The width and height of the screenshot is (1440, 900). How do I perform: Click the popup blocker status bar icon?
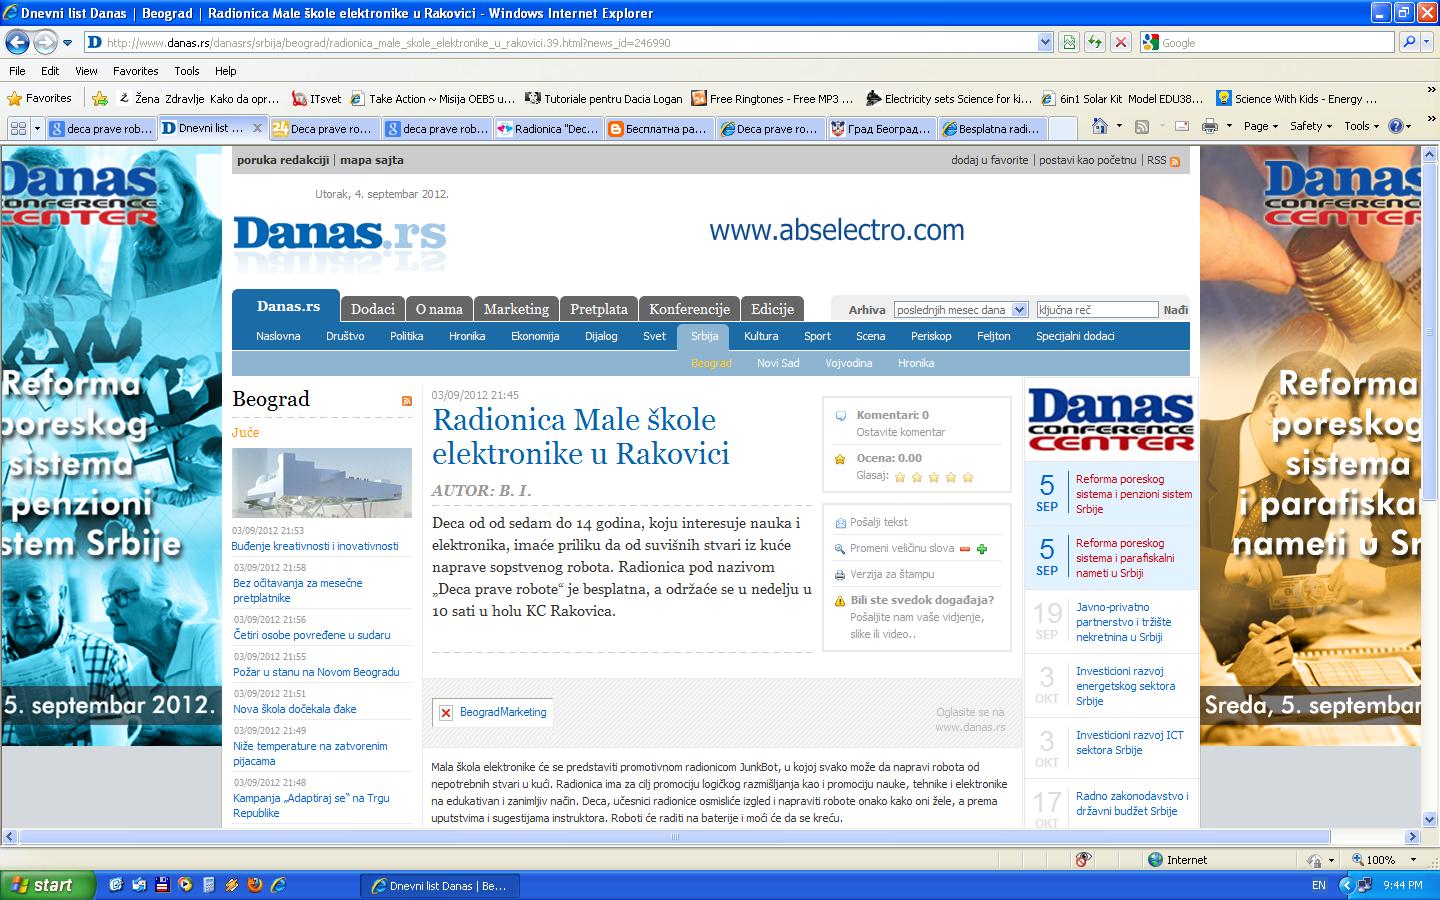click(x=1083, y=859)
